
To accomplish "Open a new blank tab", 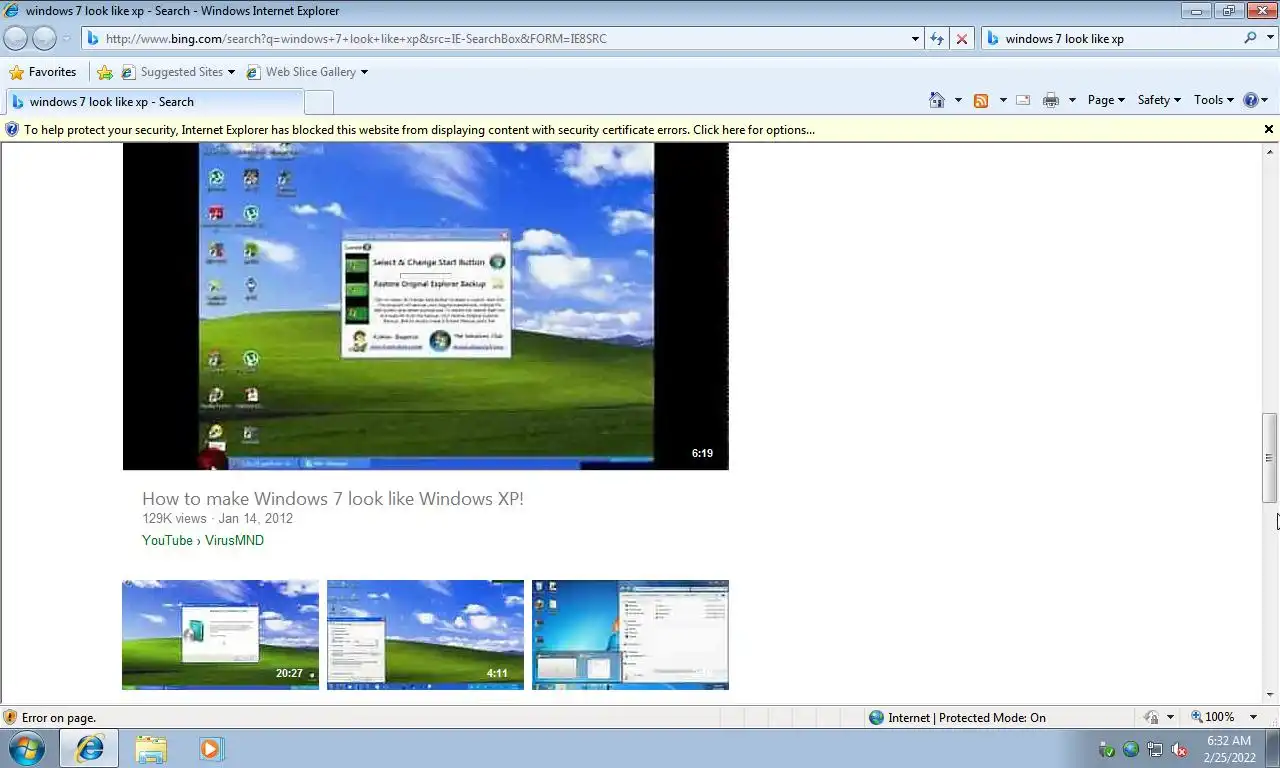I will (319, 102).
